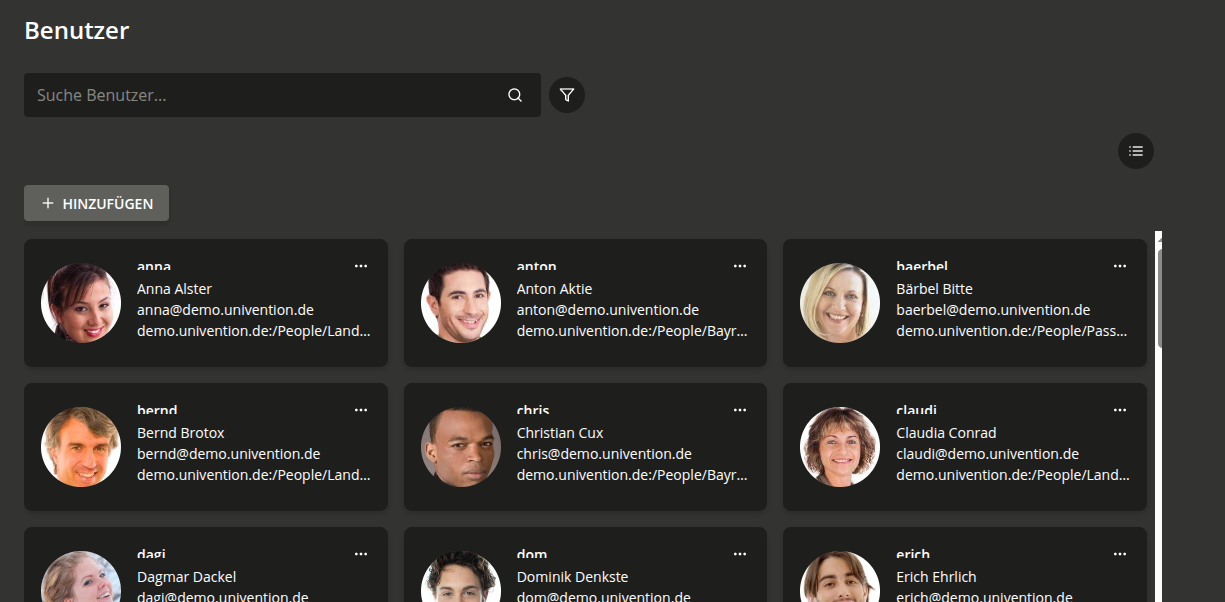This screenshot has height=602, width=1225.
Task: Open more actions for dagi
Action: (361, 554)
